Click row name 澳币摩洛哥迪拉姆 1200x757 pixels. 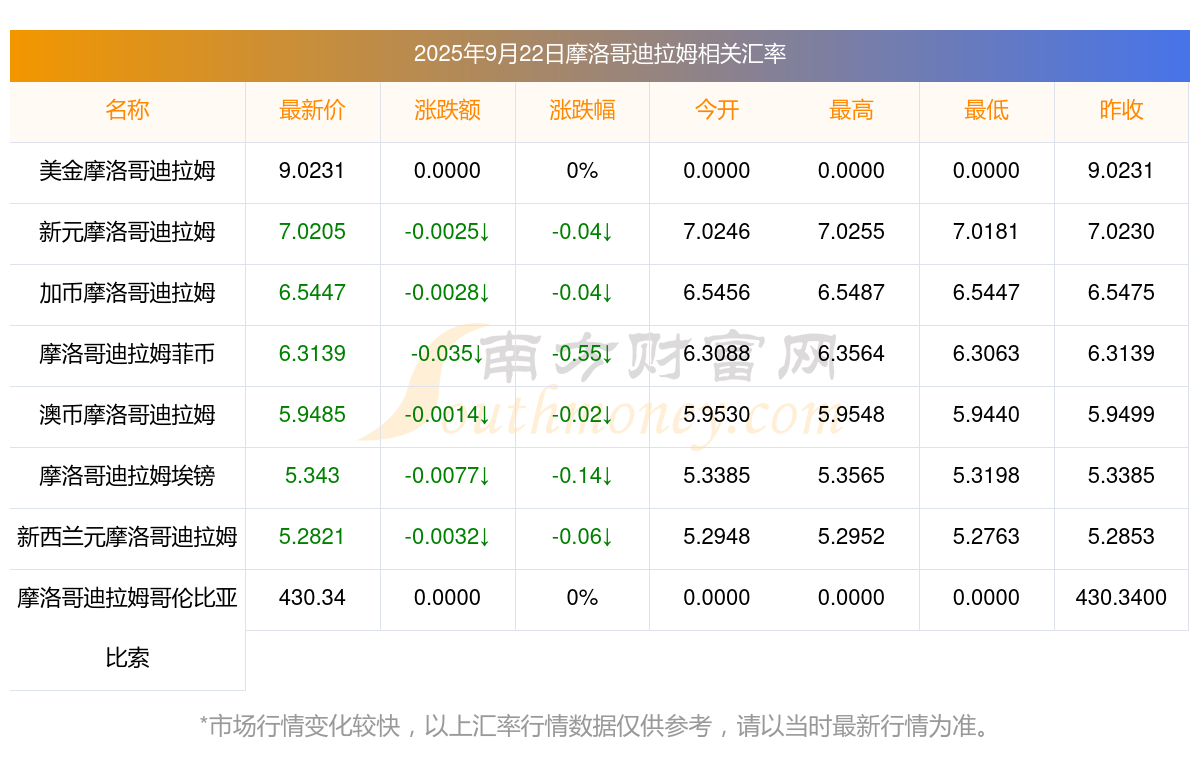[x=127, y=415]
